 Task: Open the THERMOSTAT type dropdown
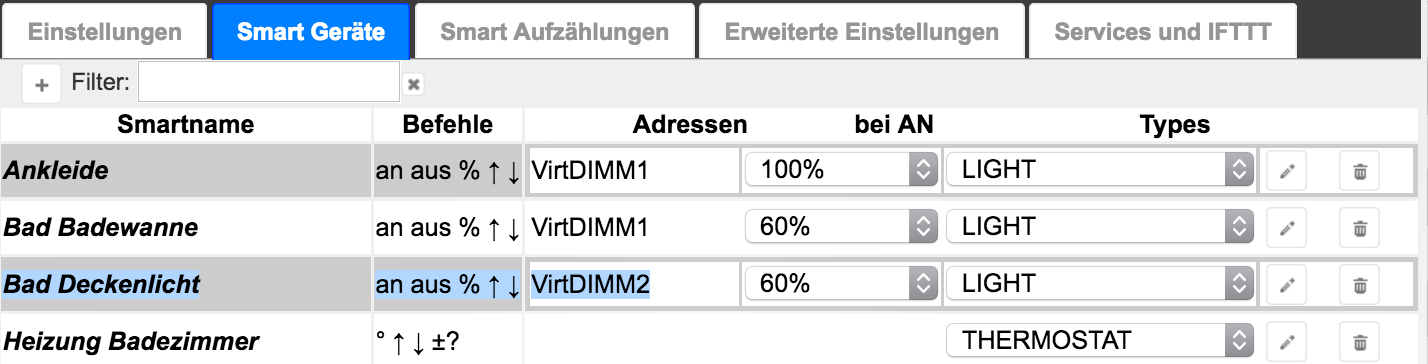click(x=1100, y=341)
